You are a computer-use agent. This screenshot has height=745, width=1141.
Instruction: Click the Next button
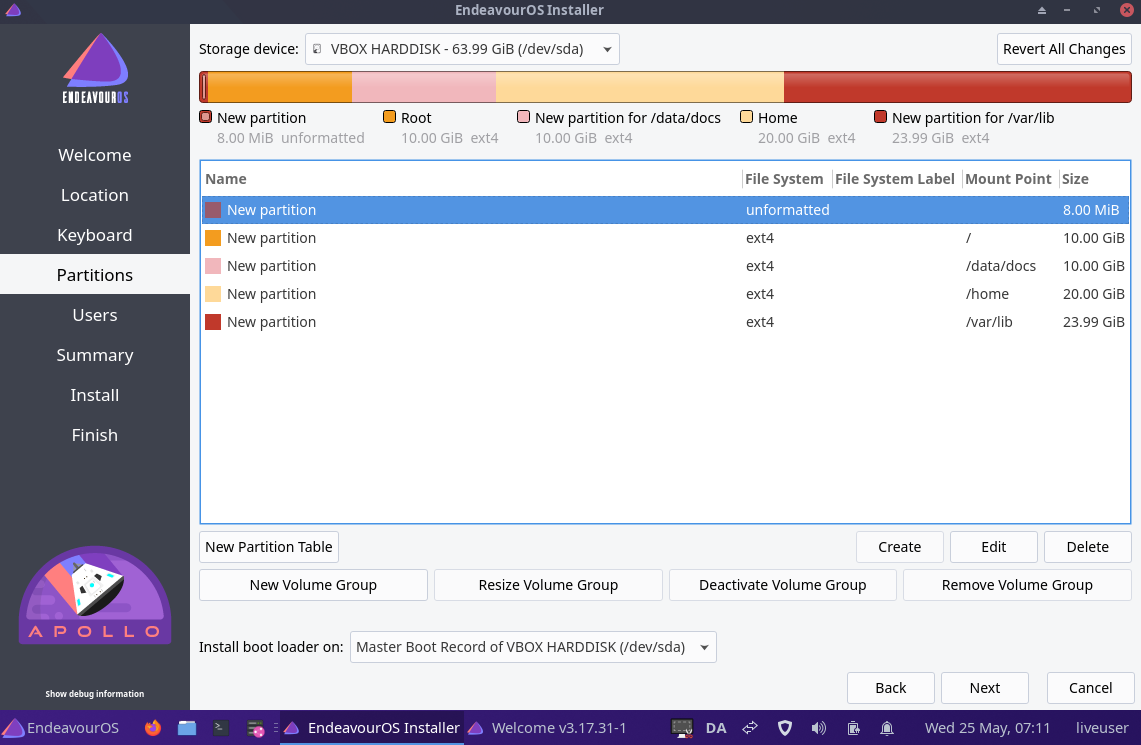tap(985, 688)
